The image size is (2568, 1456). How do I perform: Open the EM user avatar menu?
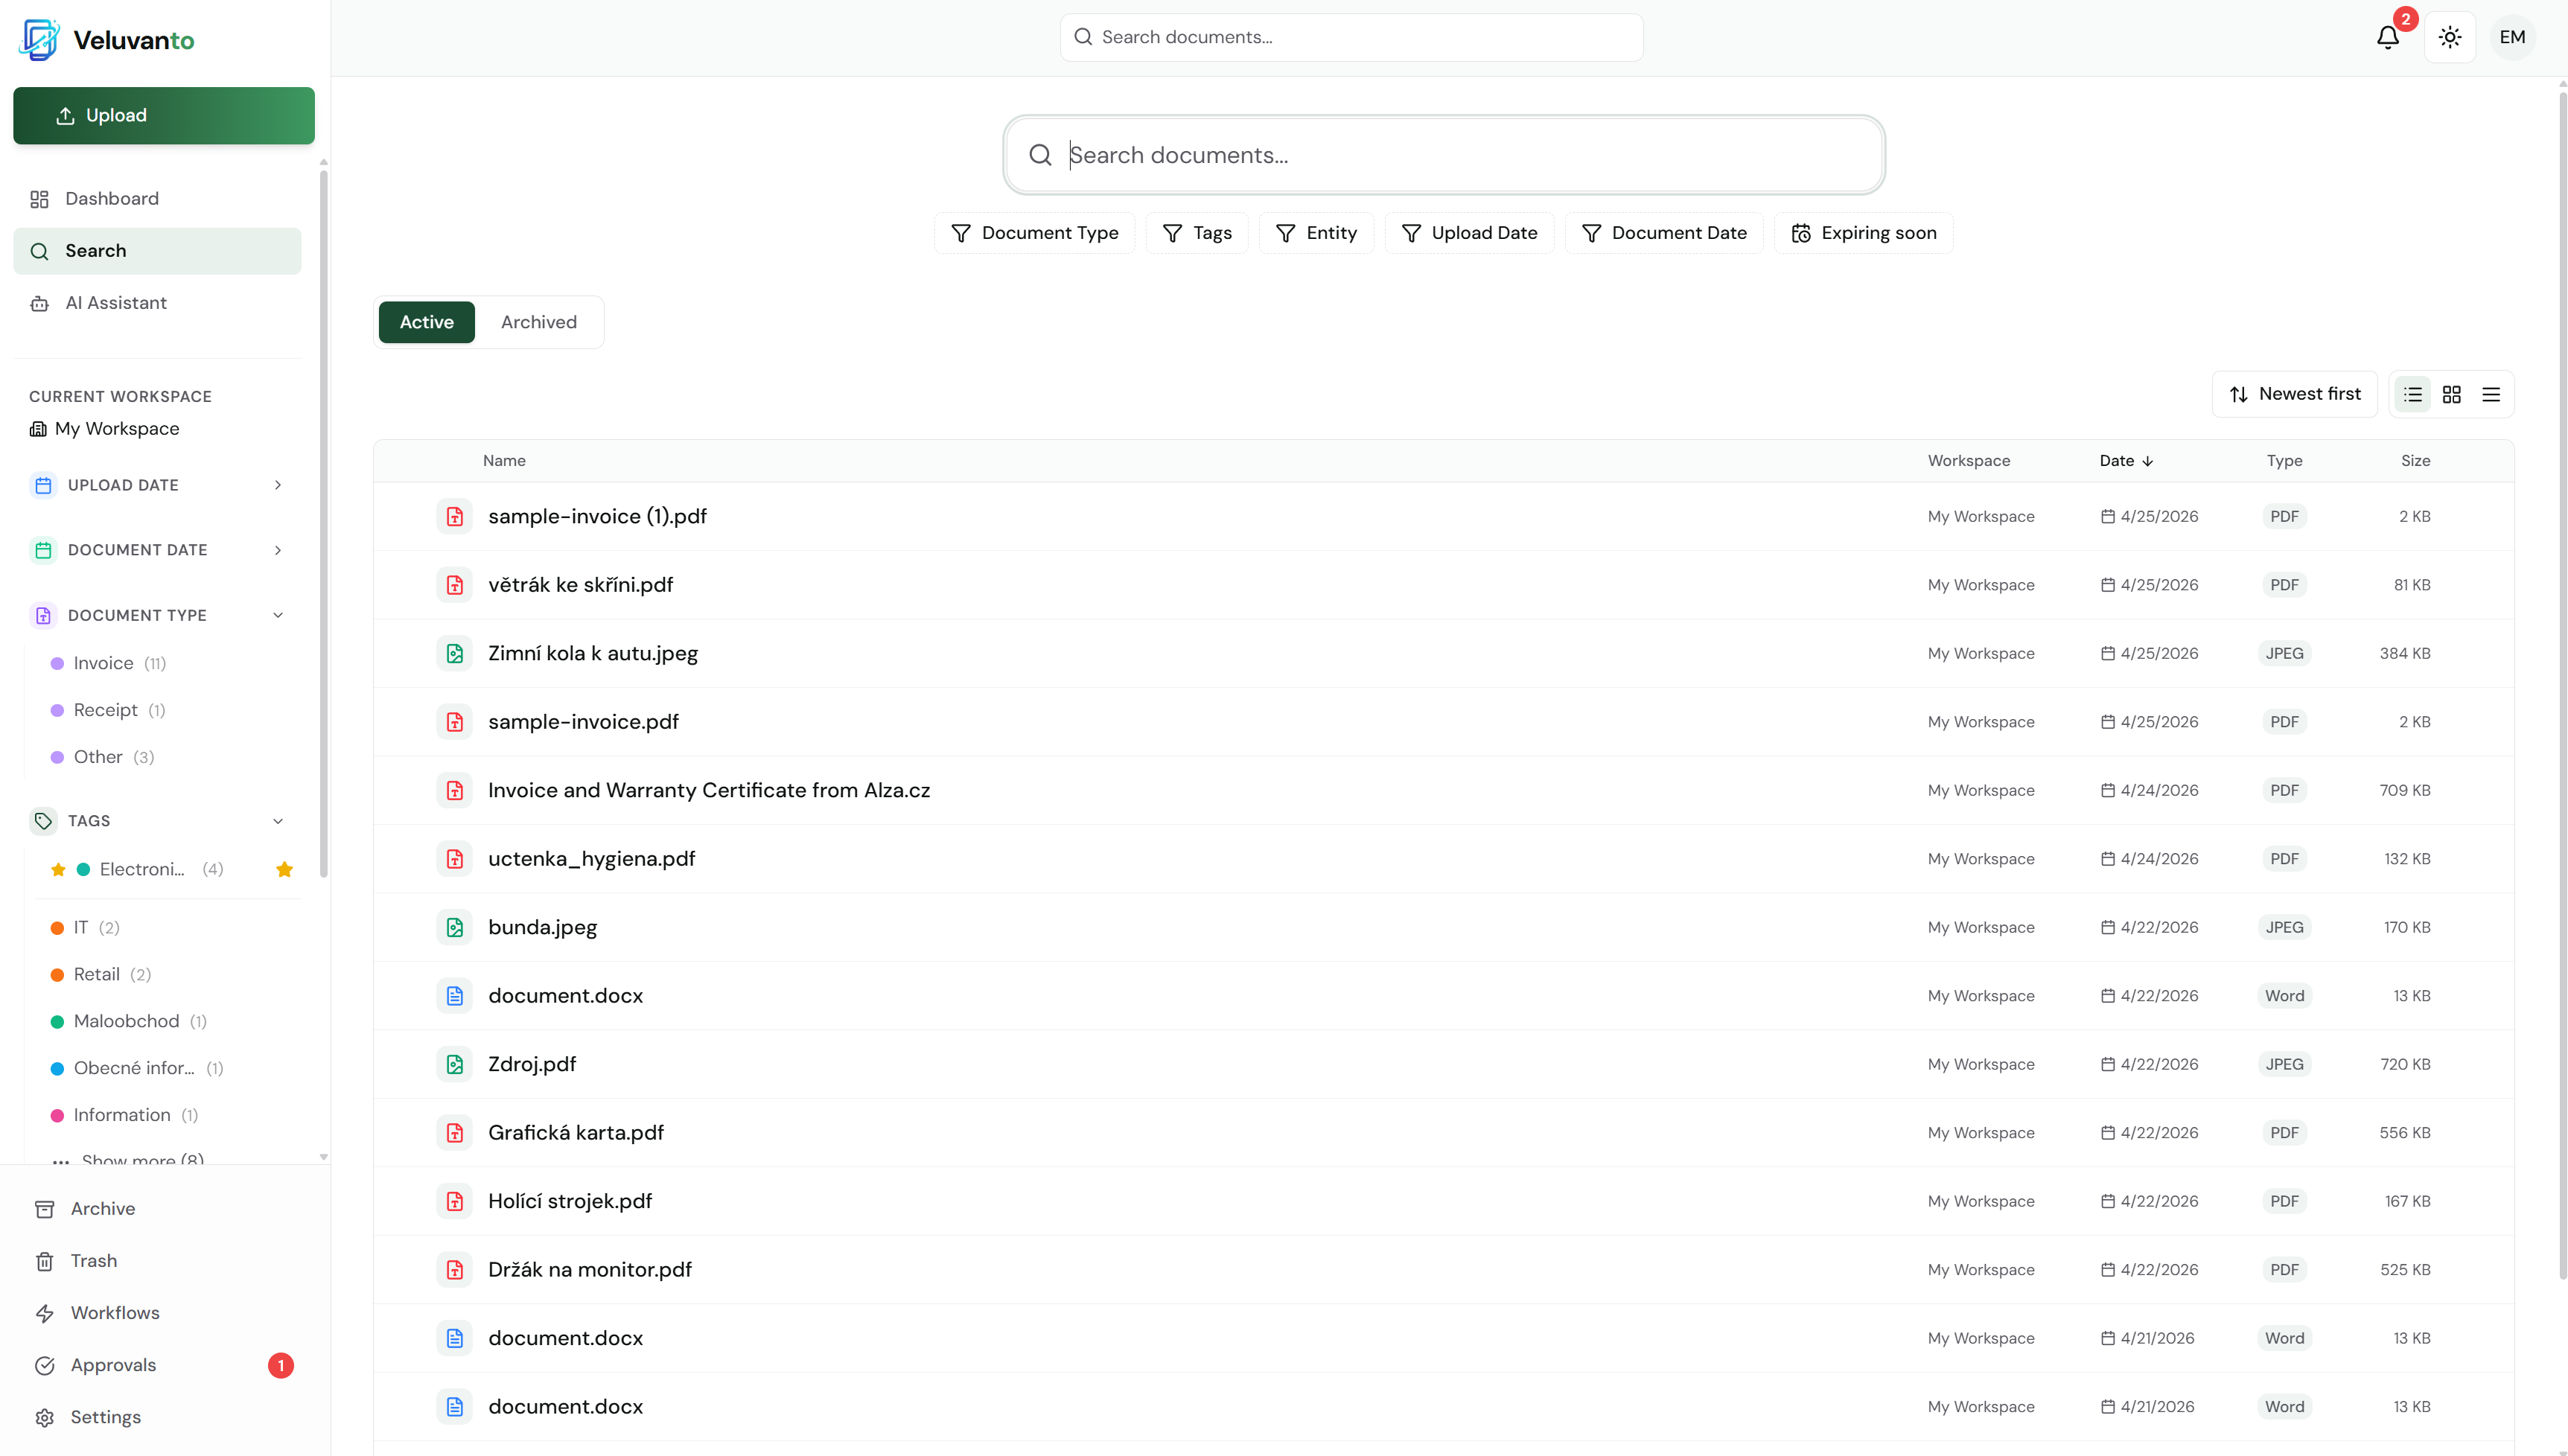(2512, 37)
